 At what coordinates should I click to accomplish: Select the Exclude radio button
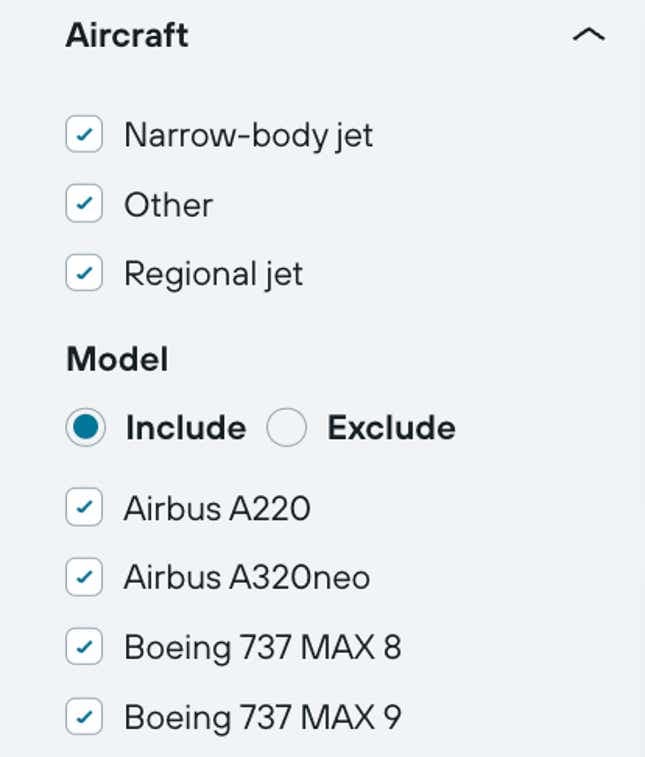[x=286, y=428]
